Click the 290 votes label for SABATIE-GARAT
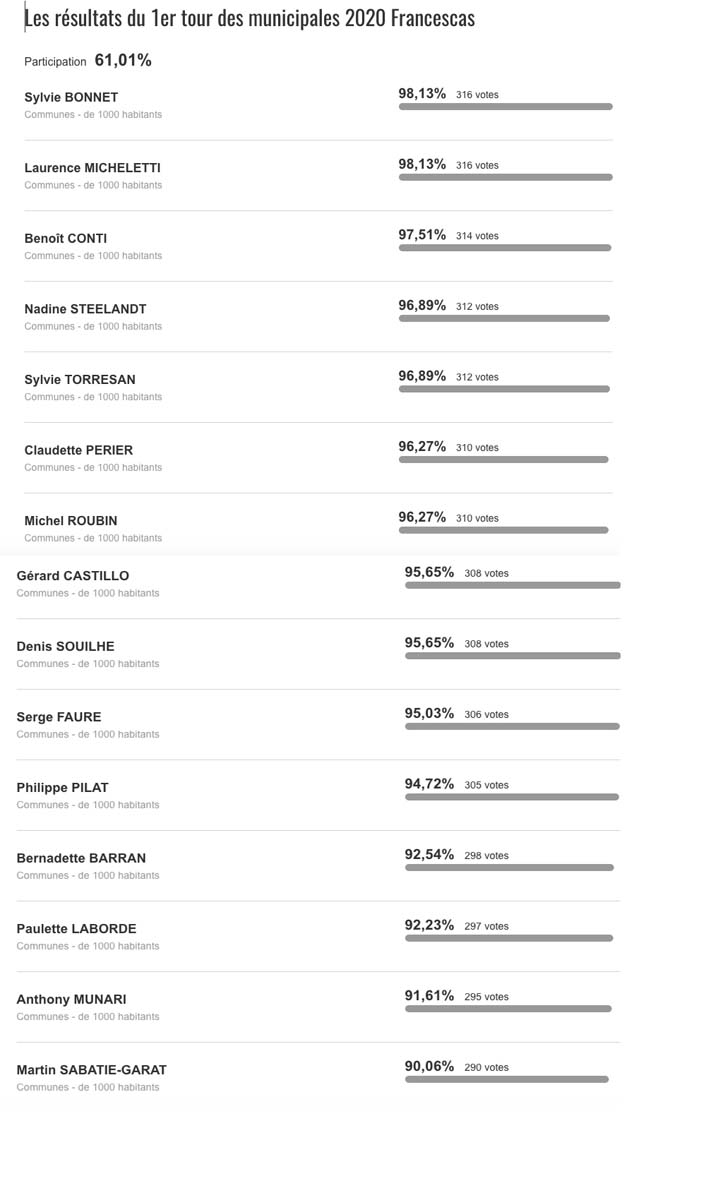The width and height of the screenshot is (706, 1200). pyautogui.click(x=486, y=1067)
